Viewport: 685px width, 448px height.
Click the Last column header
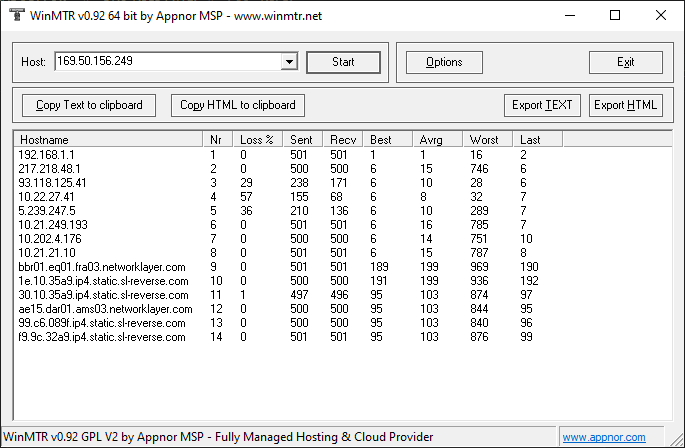point(538,139)
